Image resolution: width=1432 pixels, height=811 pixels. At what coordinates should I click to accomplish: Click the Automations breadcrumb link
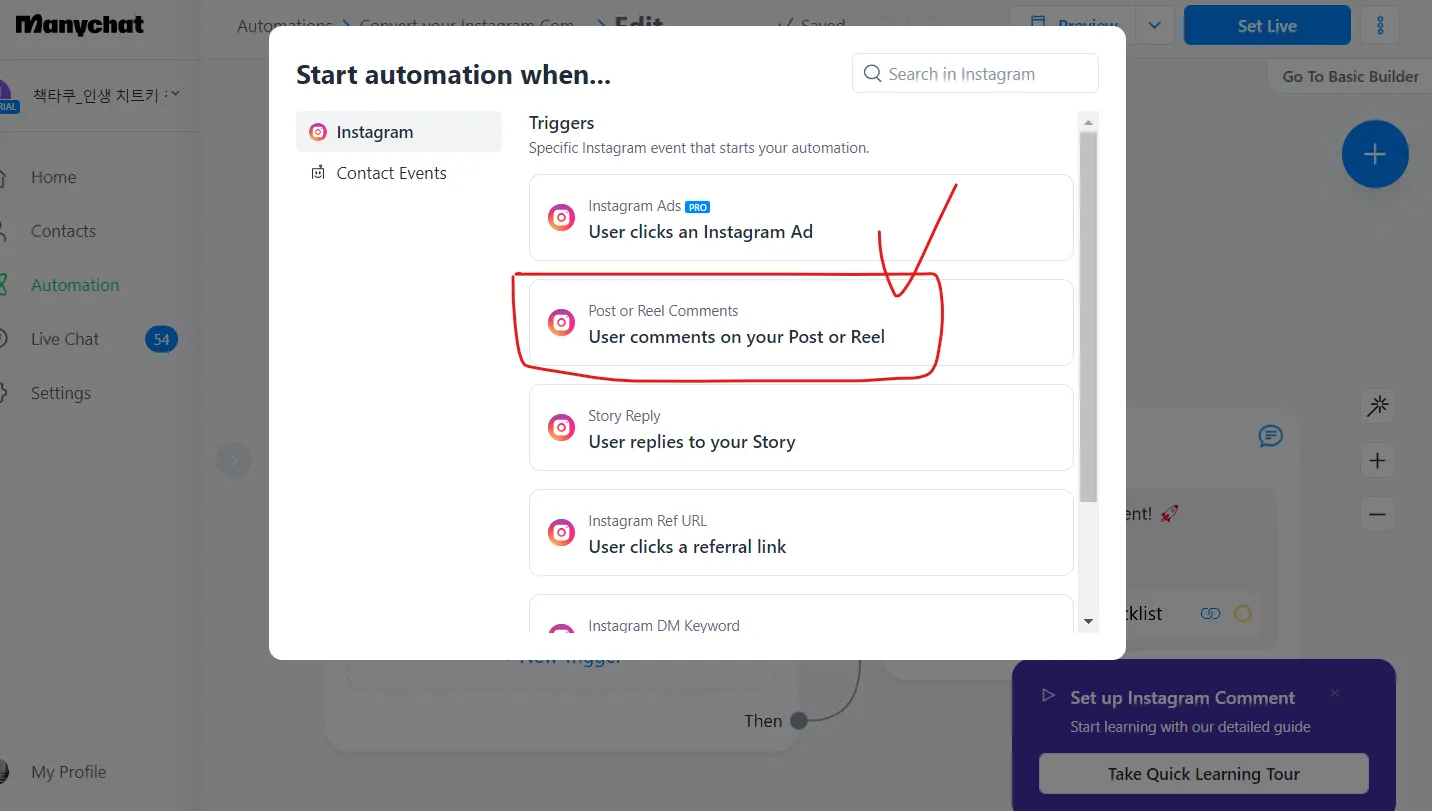(284, 26)
